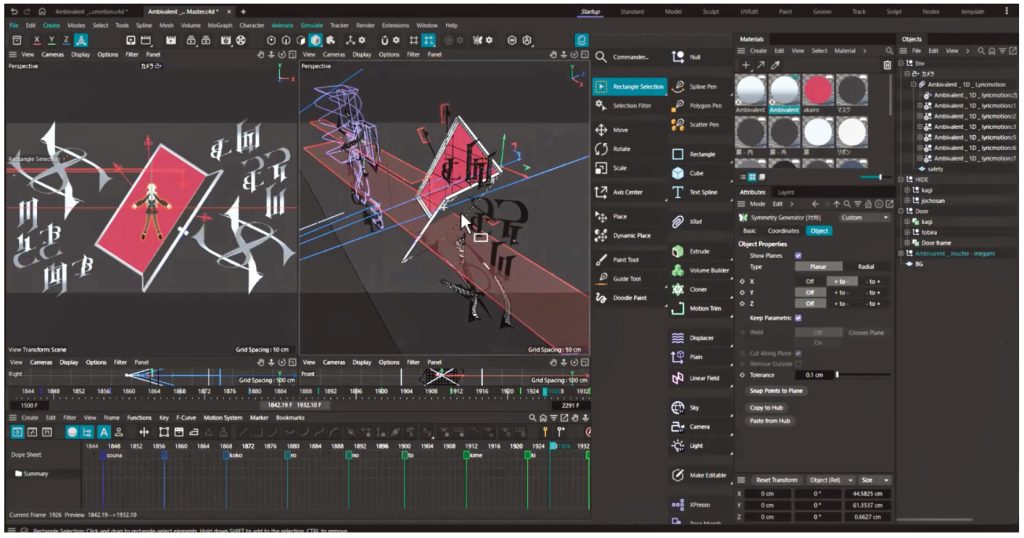1024x538 pixels.
Task: Open the Custom preset dropdown
Action: [864, 217]
